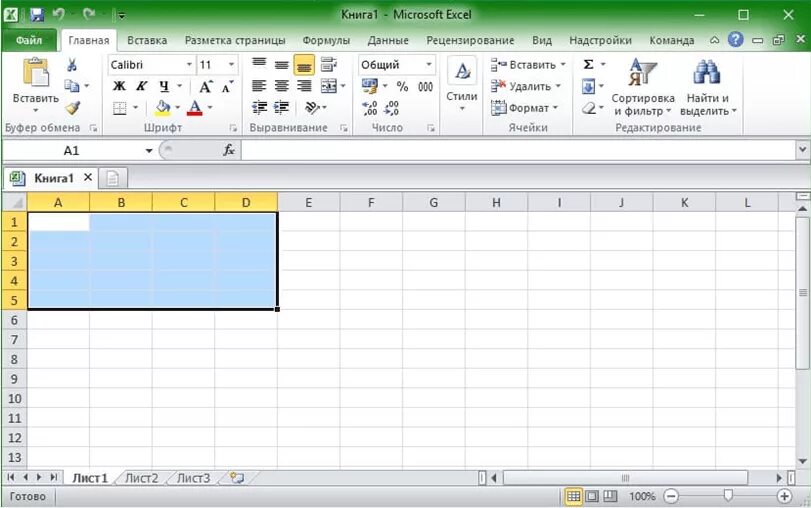
Task: Expand the Name Box dropdown arrow
Action: pyautogui.click(x=149, y=151)
